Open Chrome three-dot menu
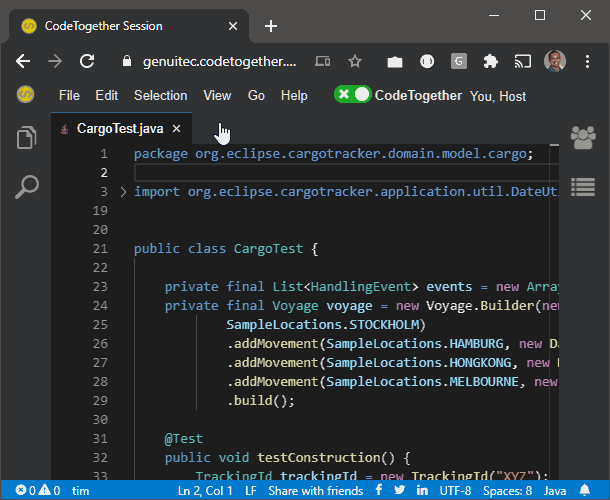 coord(587,61)
